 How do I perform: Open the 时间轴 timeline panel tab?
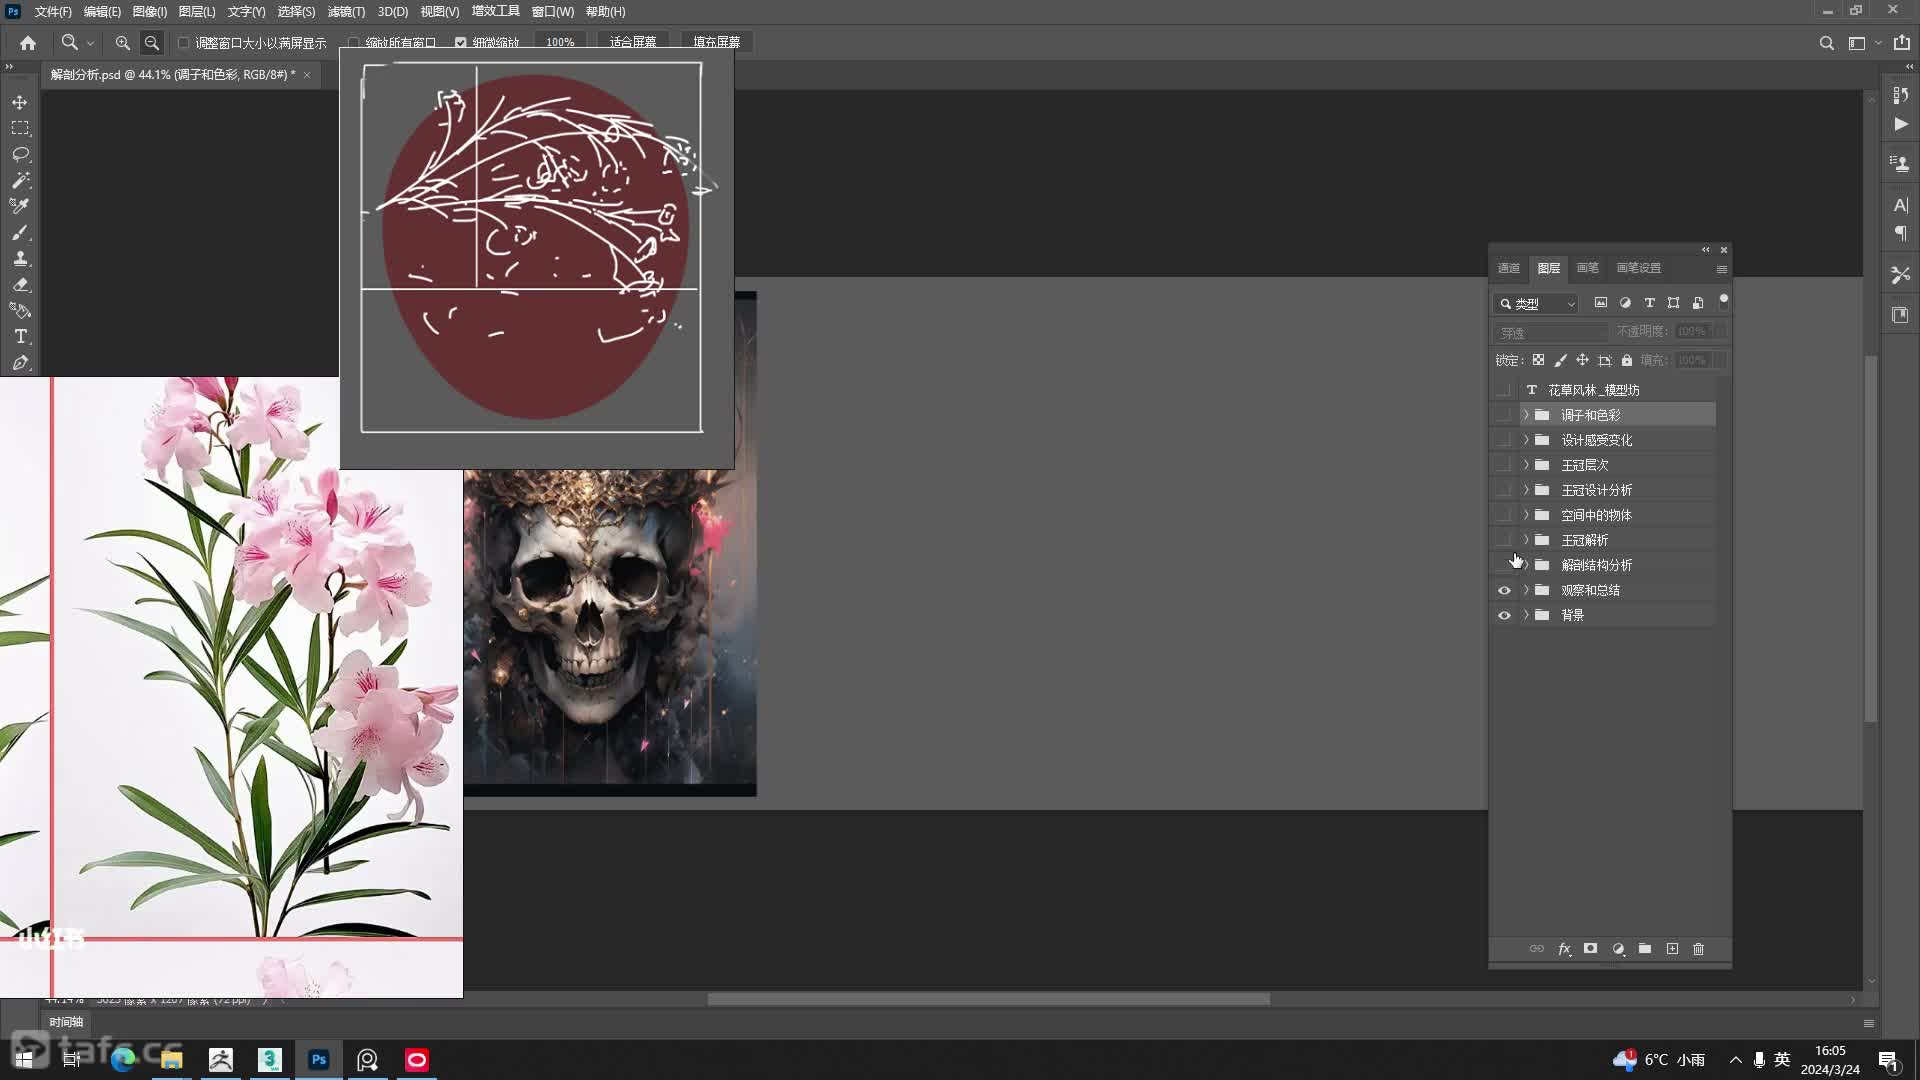66,1022
